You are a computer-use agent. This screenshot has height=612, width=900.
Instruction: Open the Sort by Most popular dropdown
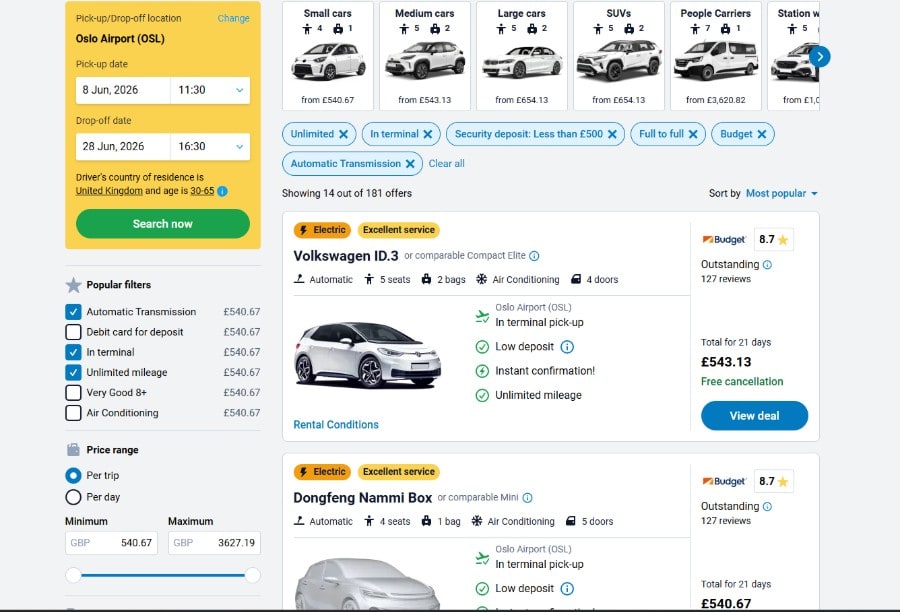coord(782,193)
